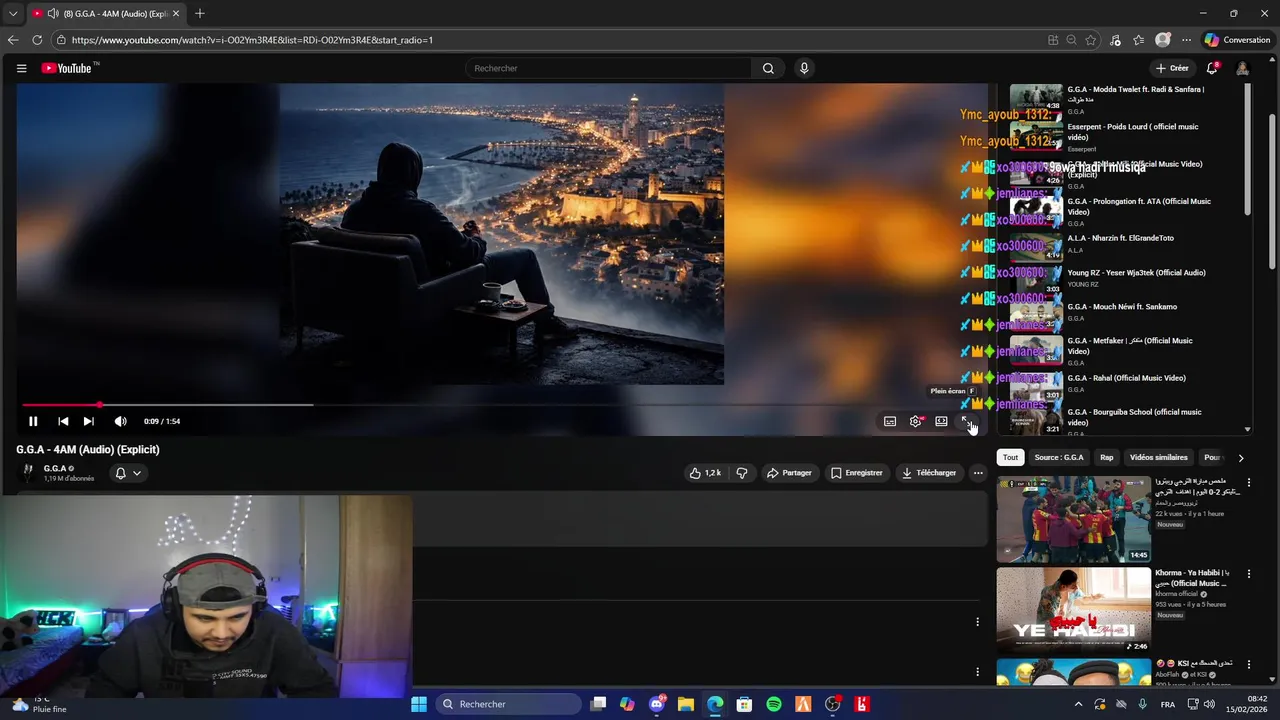
Task: Open Microsoft Store from the taskbar
Action: pyautogui.click(x=744, y=704)
